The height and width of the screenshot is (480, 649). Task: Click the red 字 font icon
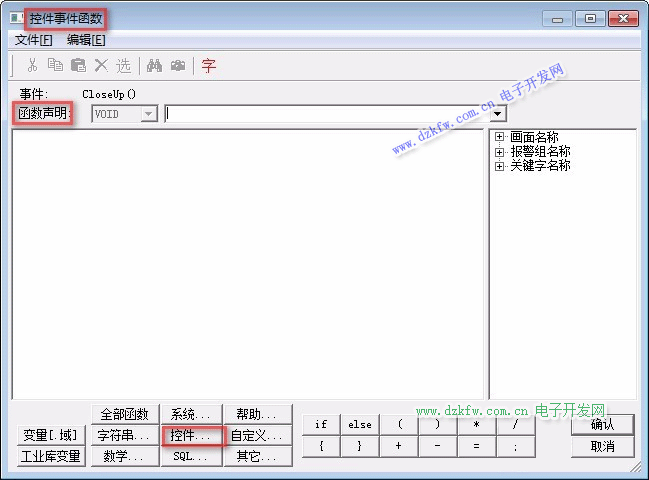(x=209, y=66)
